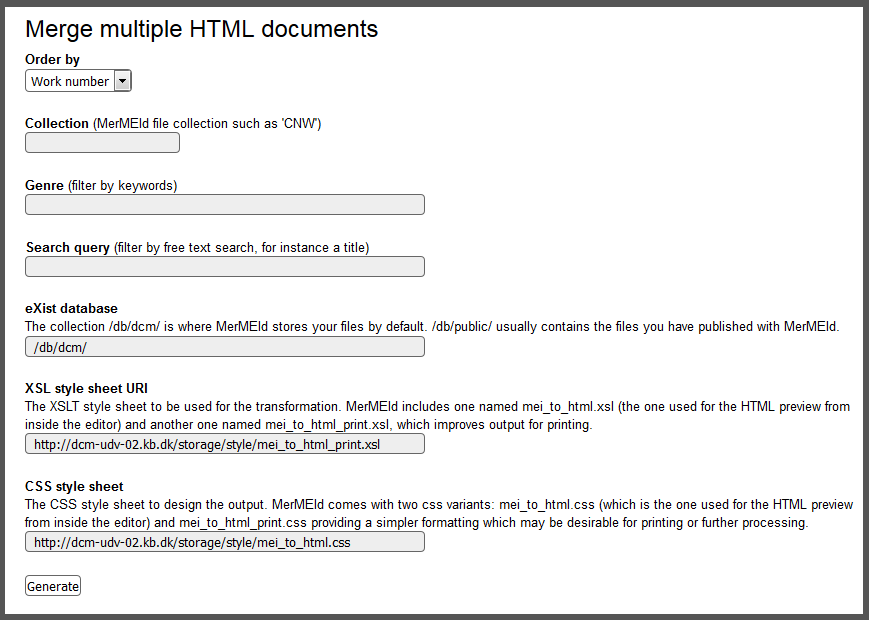The width and height of the screenshot is (869, 620).
Task: Click the "Merge multiple HTML documents" heading
Action: click(201, 29)
